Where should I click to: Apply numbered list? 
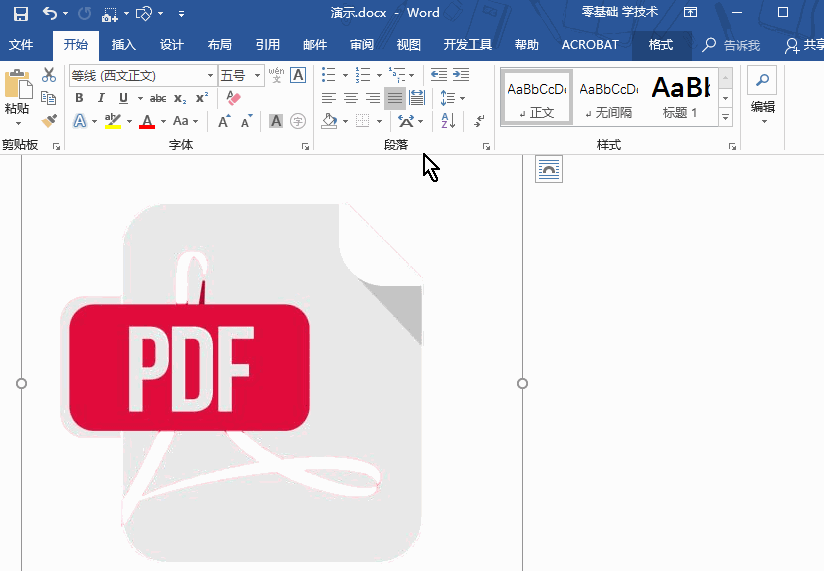pos(363,75)
